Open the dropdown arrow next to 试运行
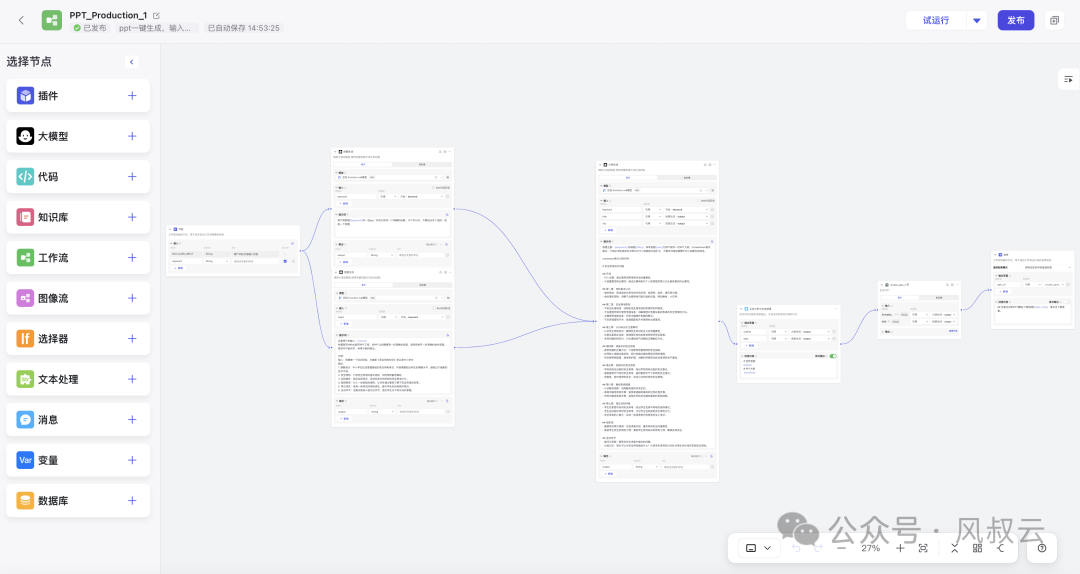This screenshot has height=574, width=1080. [977, 21]
